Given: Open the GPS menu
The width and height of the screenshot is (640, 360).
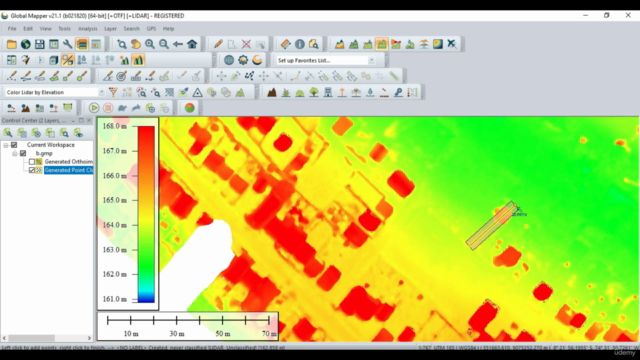Looking at the screenshot, I should (151, 29).
